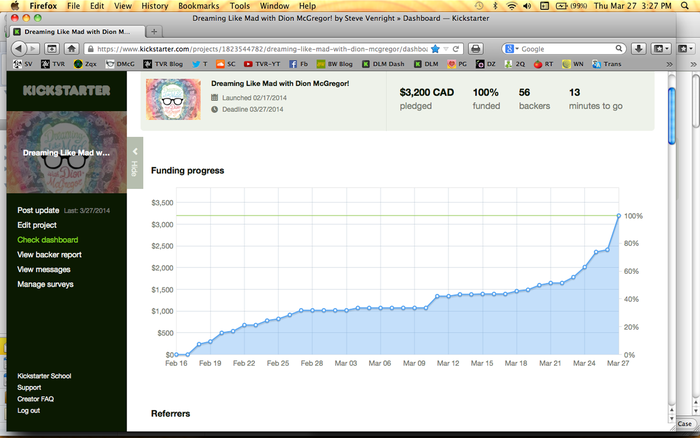Click Check dashboard link

click(x=48, y=240)
